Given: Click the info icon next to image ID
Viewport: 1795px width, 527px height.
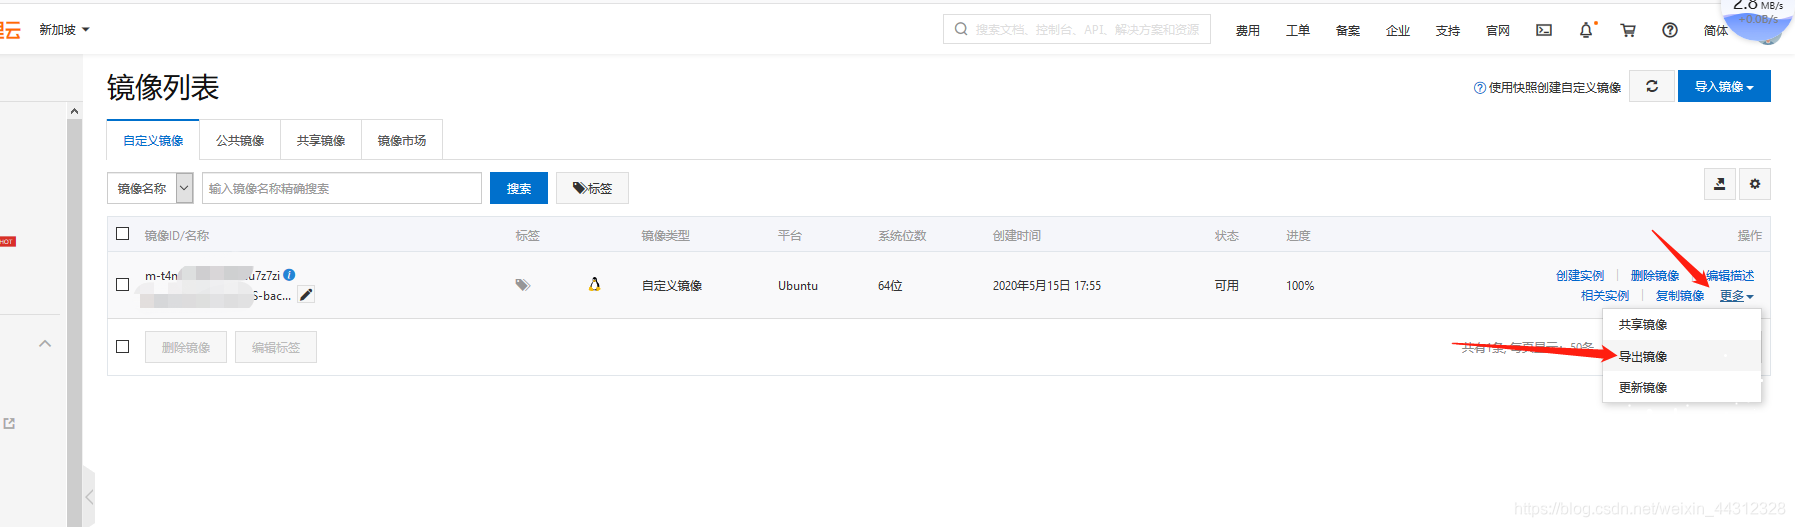Looking at the screenshot, I should coord(289,275).
